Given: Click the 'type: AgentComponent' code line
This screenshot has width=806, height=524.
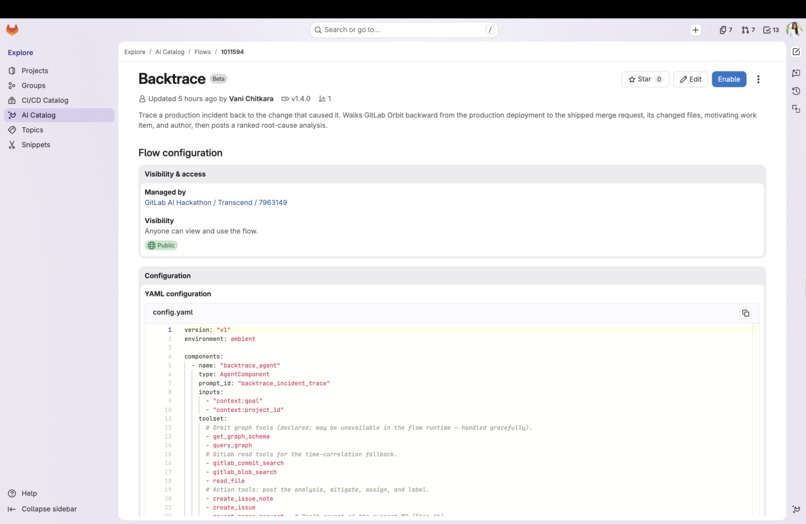Looking at the screenshot, I should [x=234, y=374].
